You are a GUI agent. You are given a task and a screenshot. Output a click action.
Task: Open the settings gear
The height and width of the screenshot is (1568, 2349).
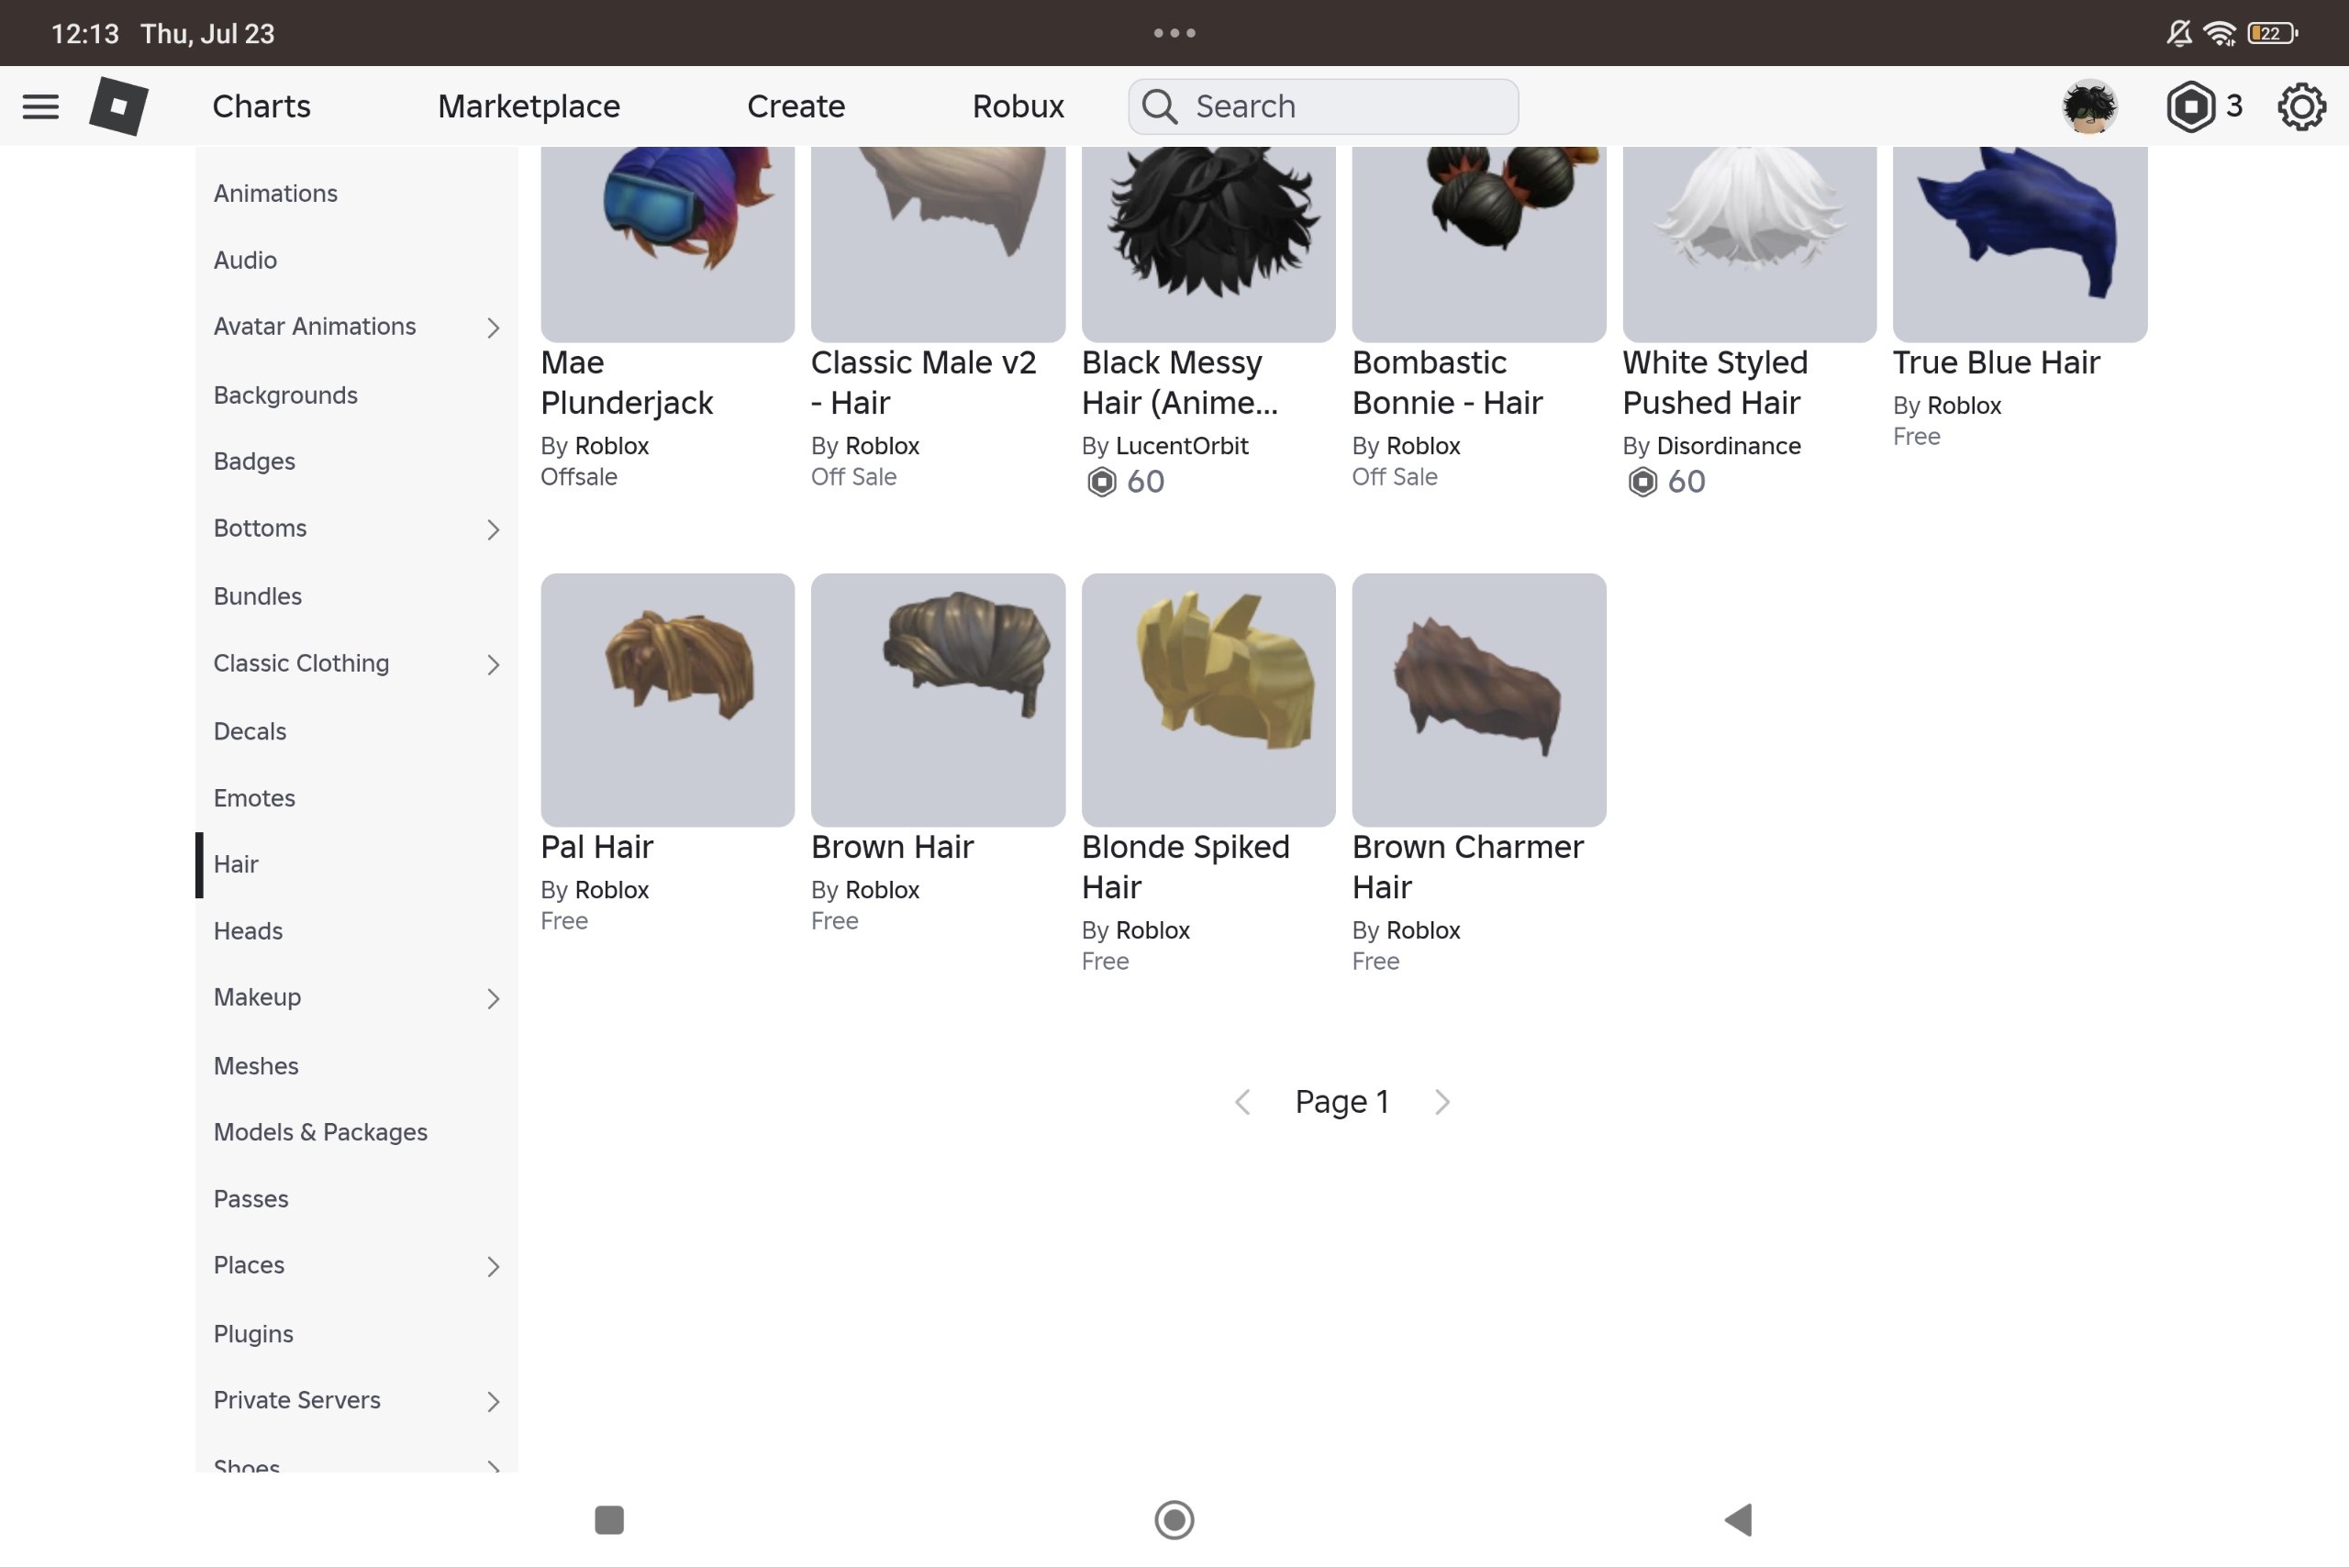(x=2301, y=106)
